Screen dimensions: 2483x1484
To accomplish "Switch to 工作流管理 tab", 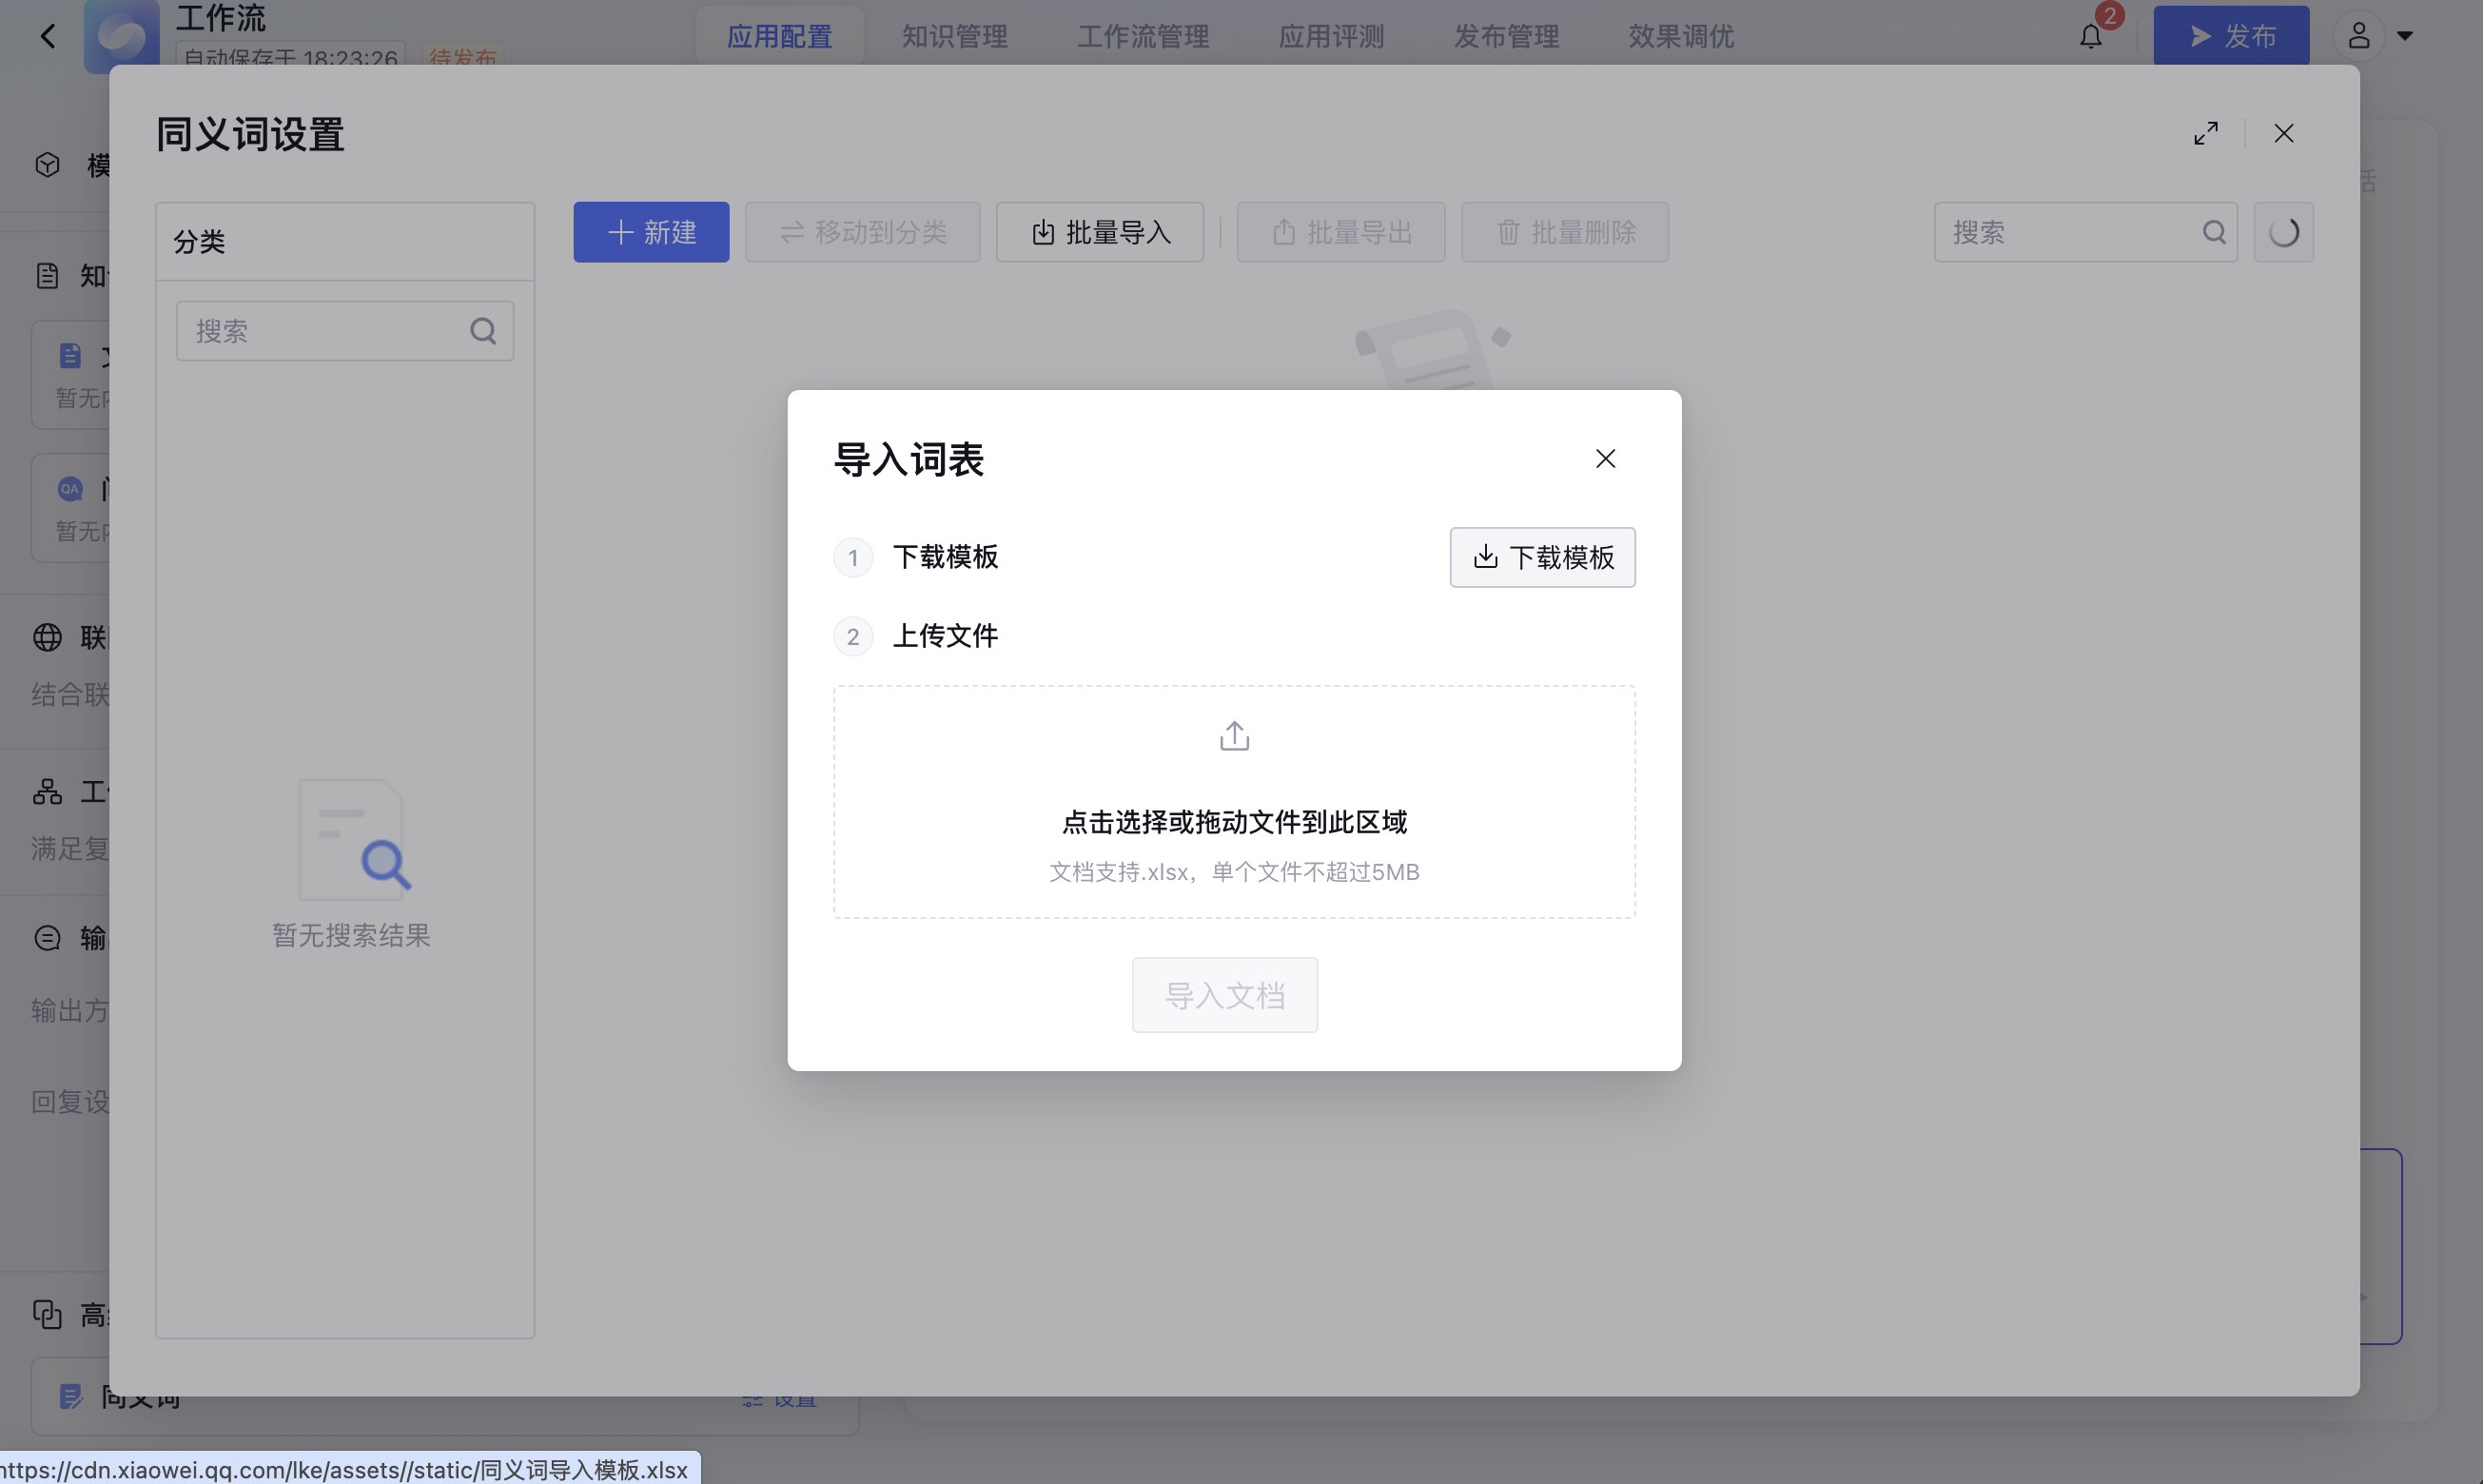I will point(1142,37).
